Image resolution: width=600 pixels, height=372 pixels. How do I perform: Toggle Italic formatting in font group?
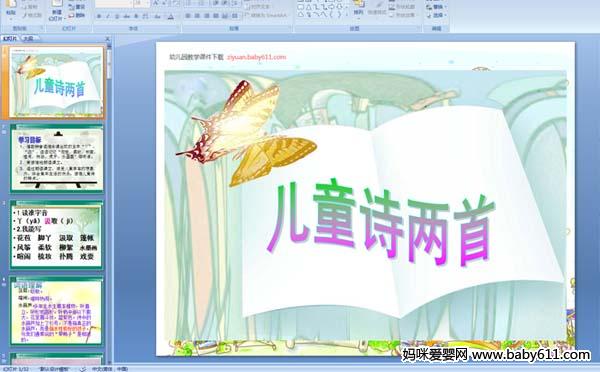[x=108, y=16]
